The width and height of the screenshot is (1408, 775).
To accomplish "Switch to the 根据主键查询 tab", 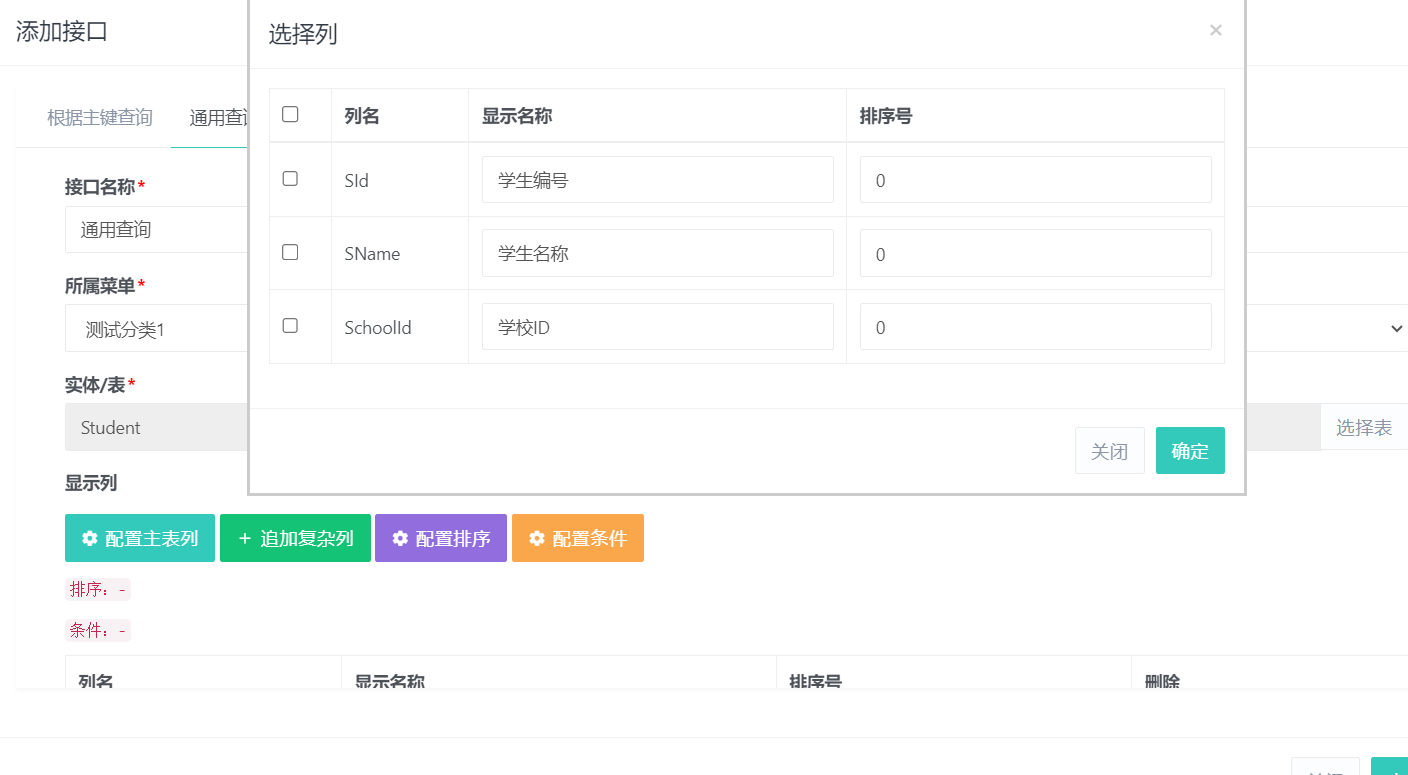I will 98,117.
